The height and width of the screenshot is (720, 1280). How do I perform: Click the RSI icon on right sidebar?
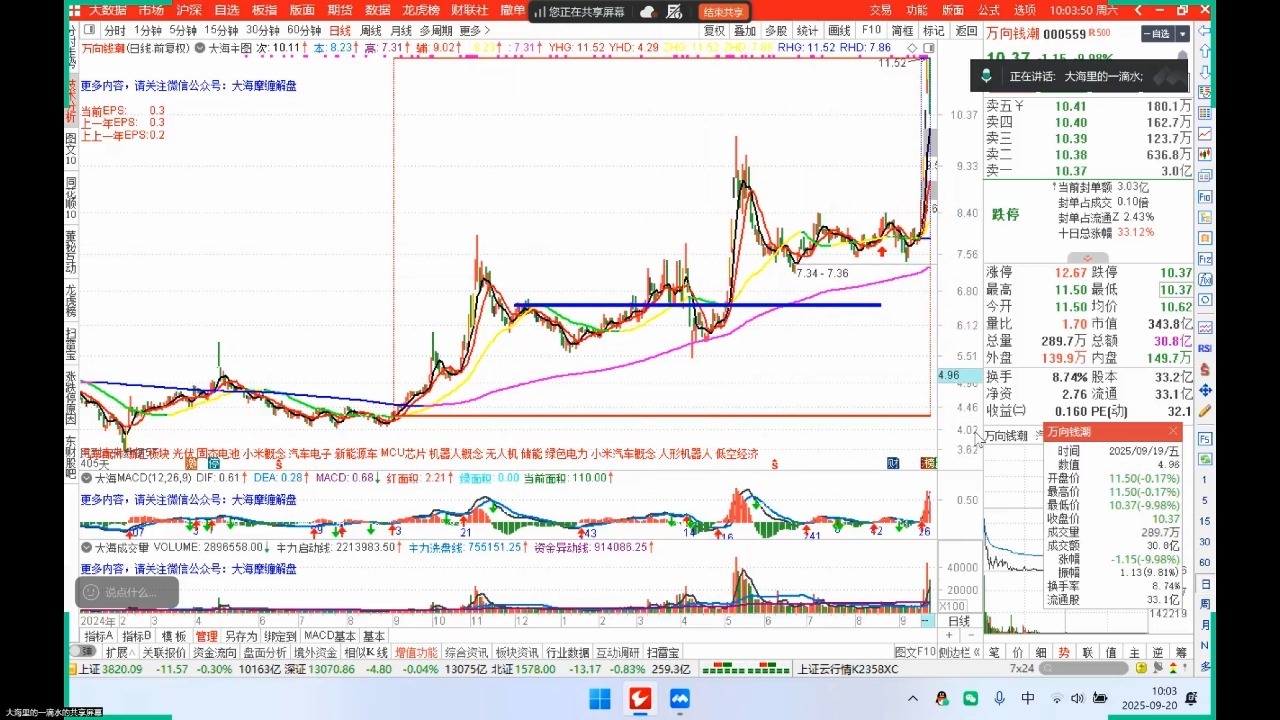tap(1205, 348)
